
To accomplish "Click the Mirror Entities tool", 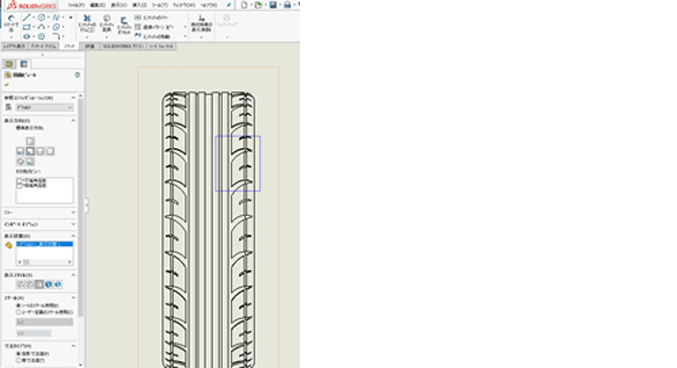I will tap(151, 17).
